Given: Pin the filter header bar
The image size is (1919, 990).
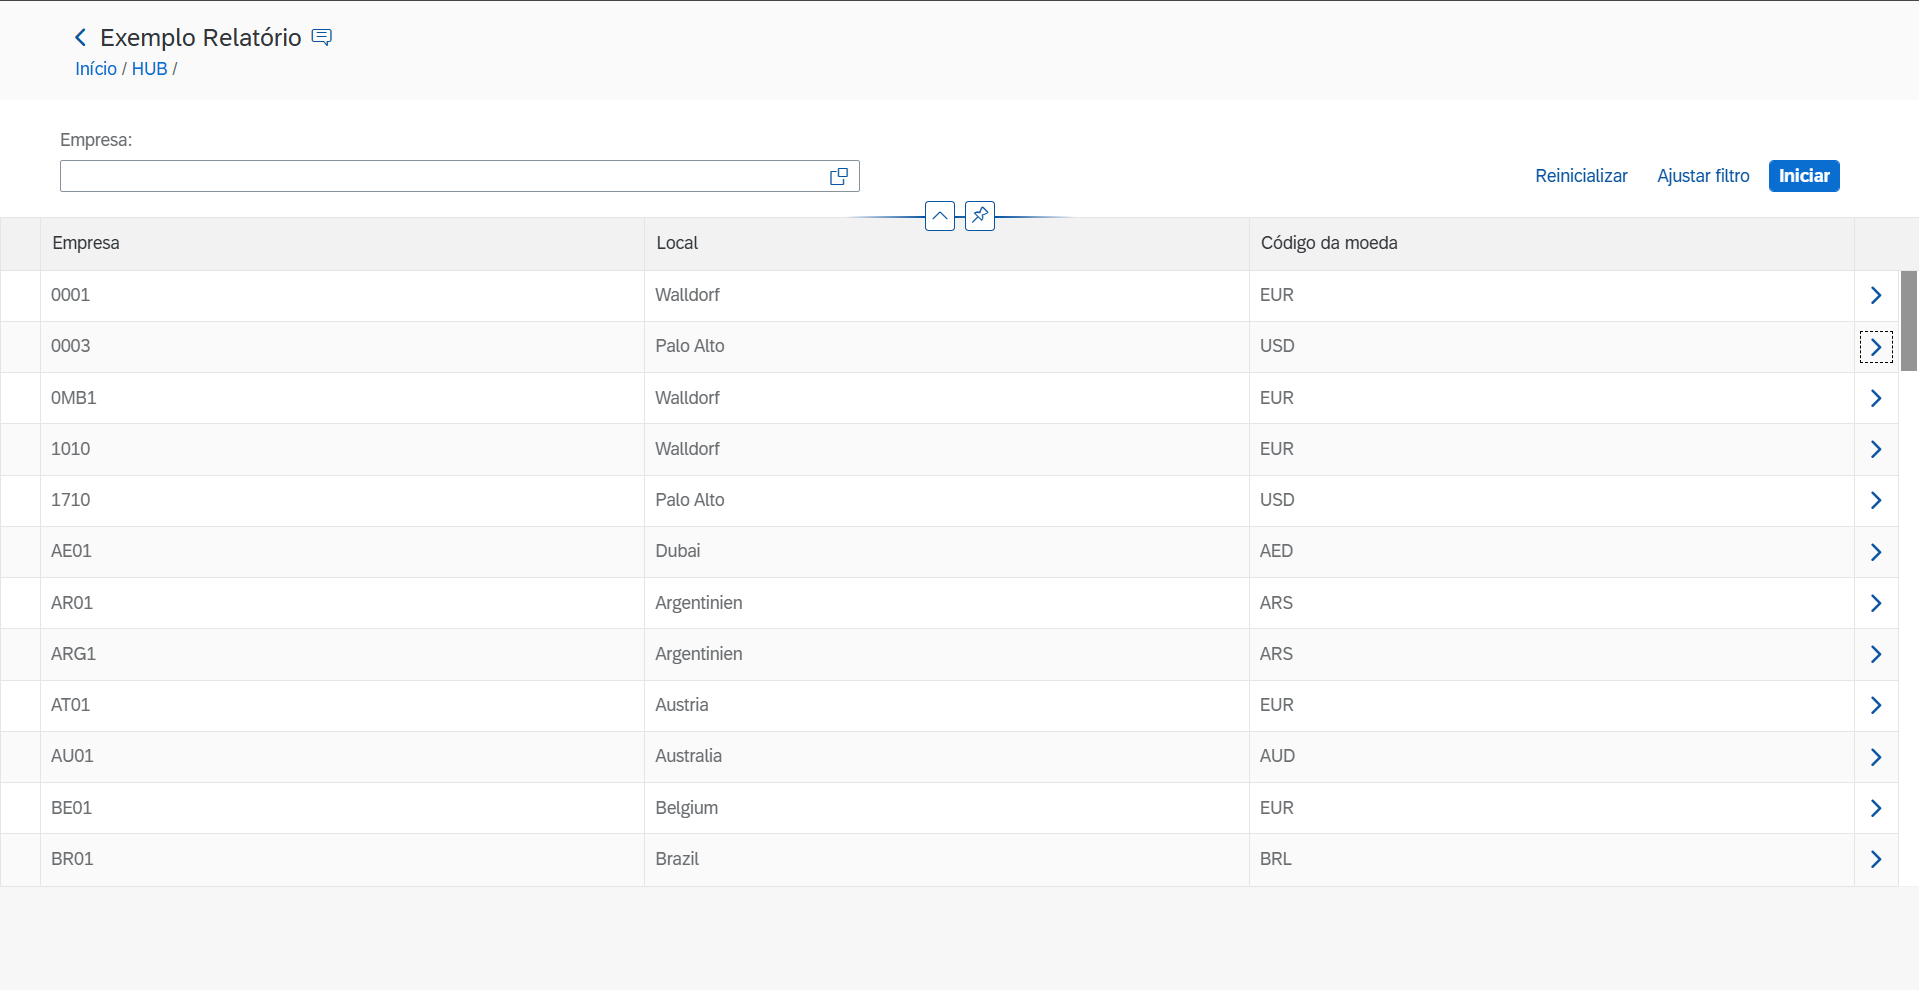Looking at the screenshot, I should pos(980,215).
